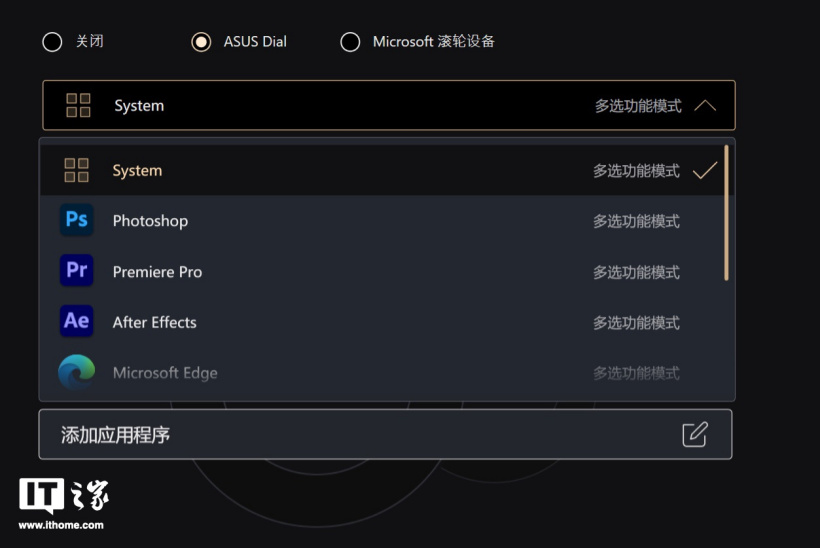Click the app list vertical scrollbar
Screen dimensions: 820x548
coord(726,212)
